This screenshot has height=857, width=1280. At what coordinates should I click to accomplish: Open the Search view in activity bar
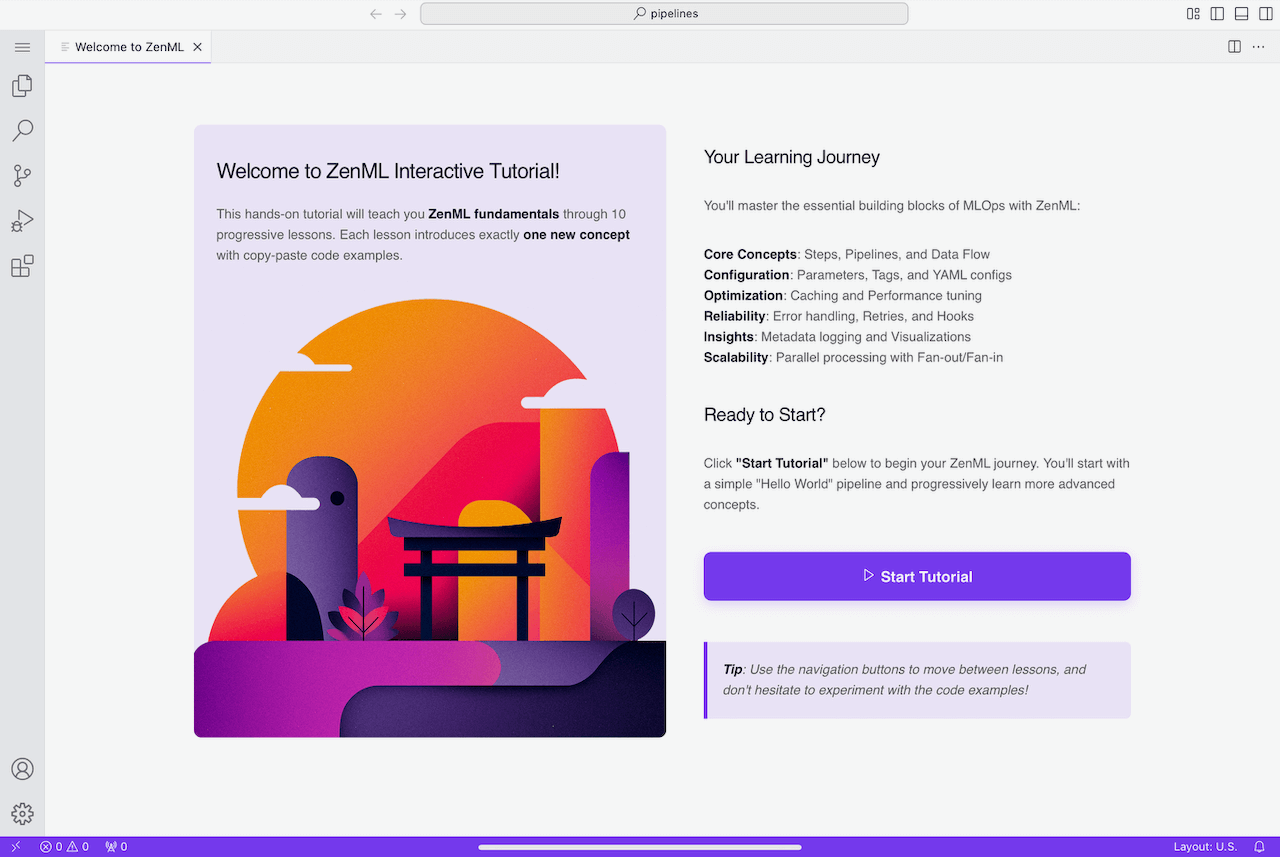(x=22, y=131)
